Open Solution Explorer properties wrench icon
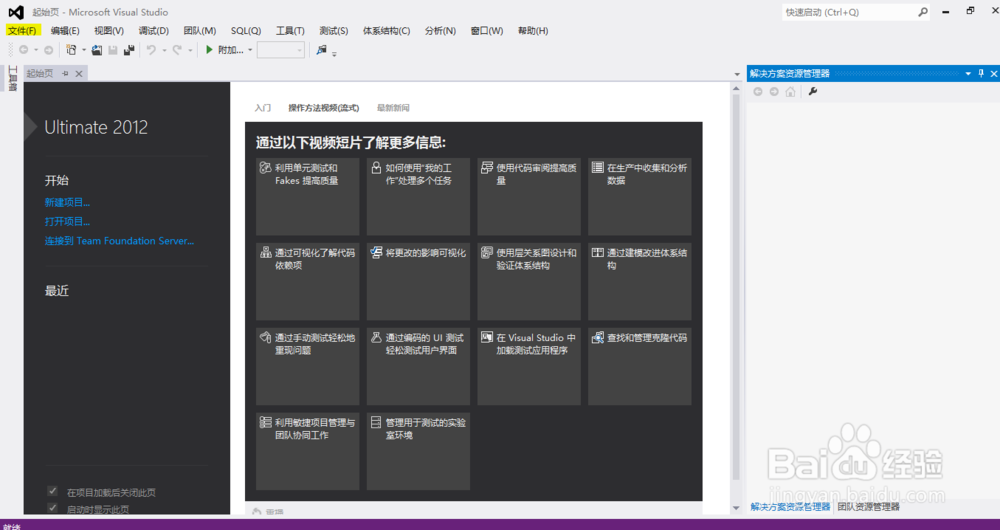Screen dimensions: 1000x530 [812, 92]
